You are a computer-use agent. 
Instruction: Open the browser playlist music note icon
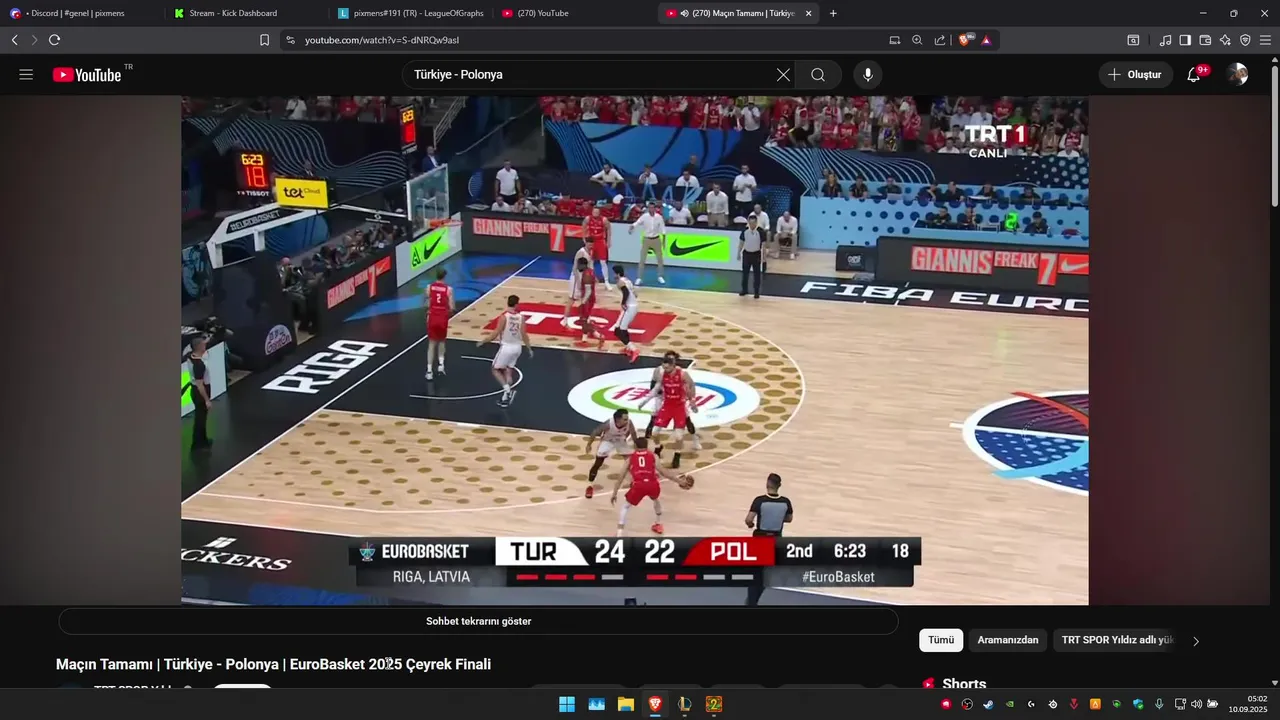pyautogui.click(x=1165, y=40)
